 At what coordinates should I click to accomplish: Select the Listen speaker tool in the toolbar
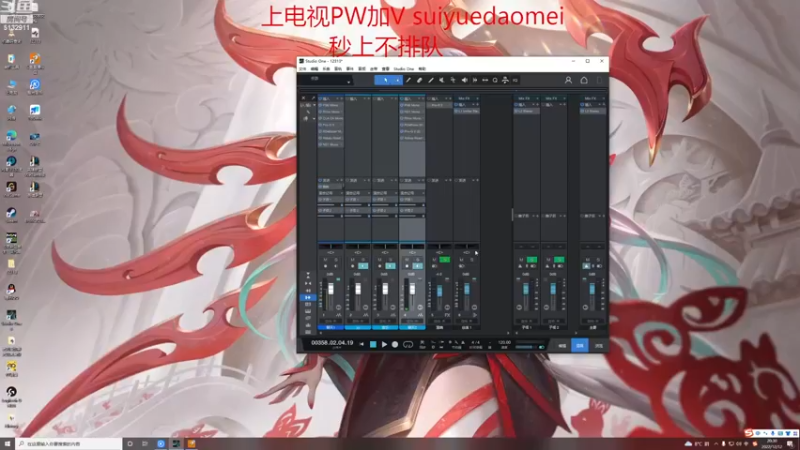(x=464, y=80)
